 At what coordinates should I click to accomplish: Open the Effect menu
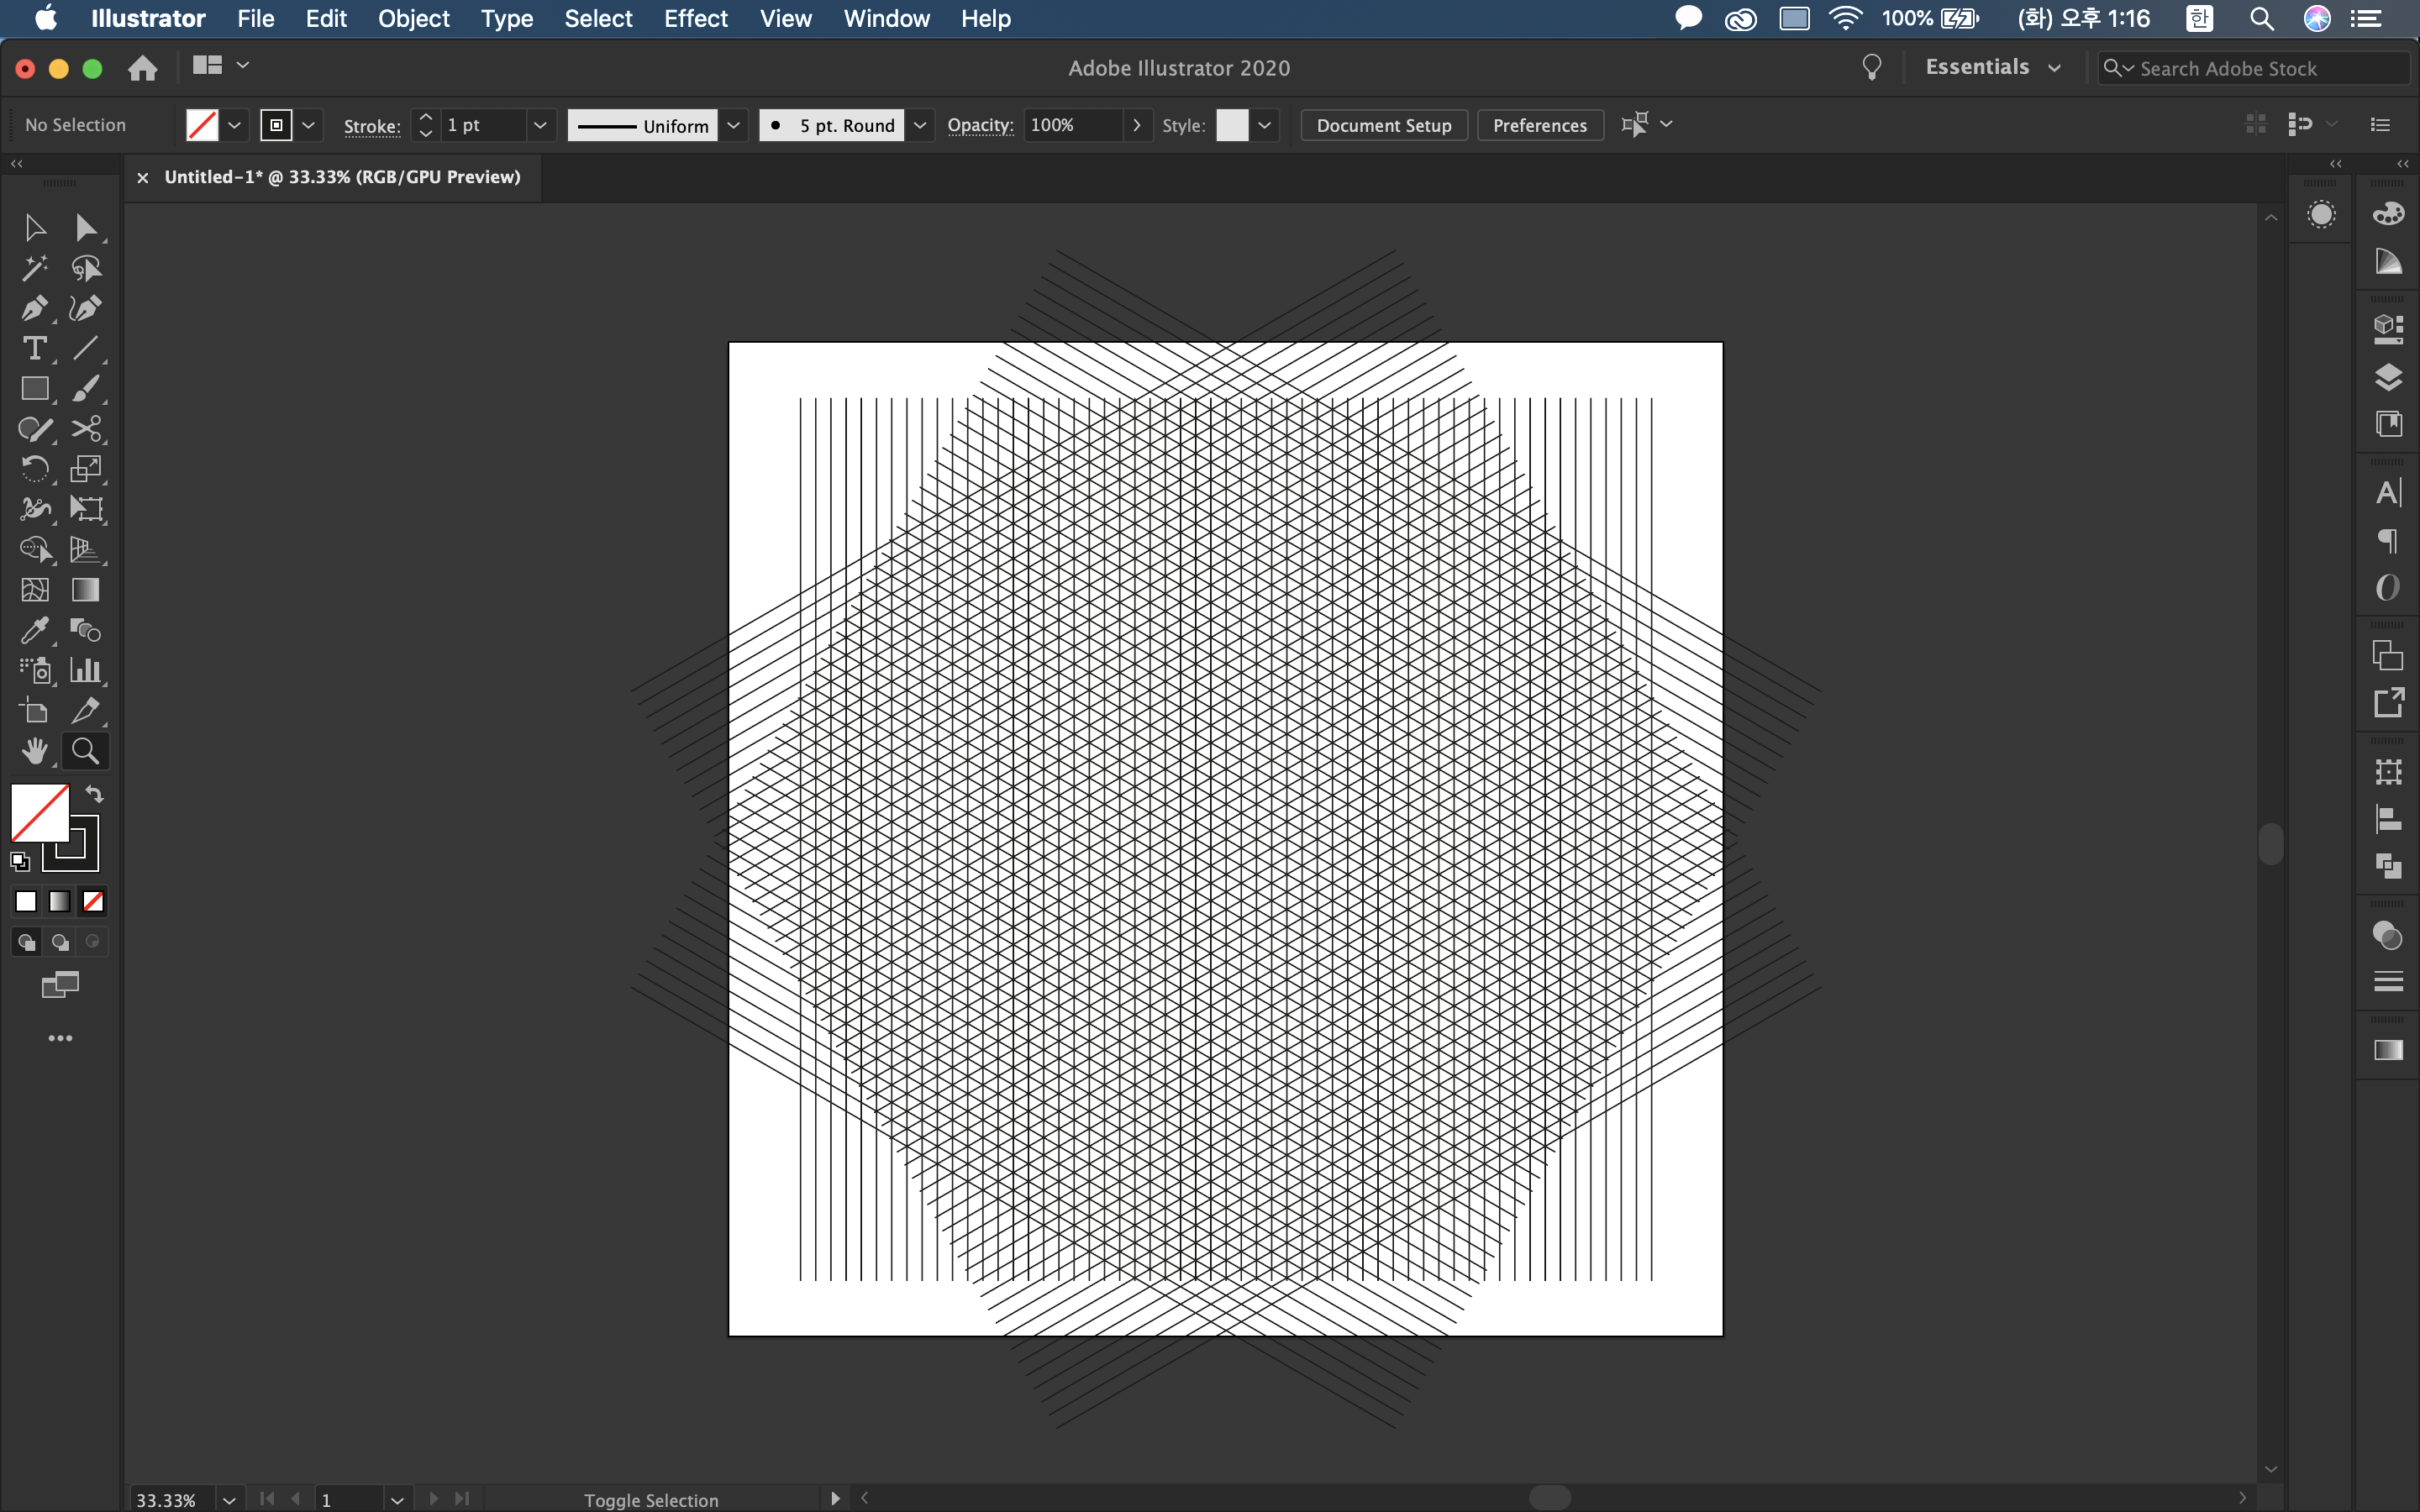click(695, 18)
